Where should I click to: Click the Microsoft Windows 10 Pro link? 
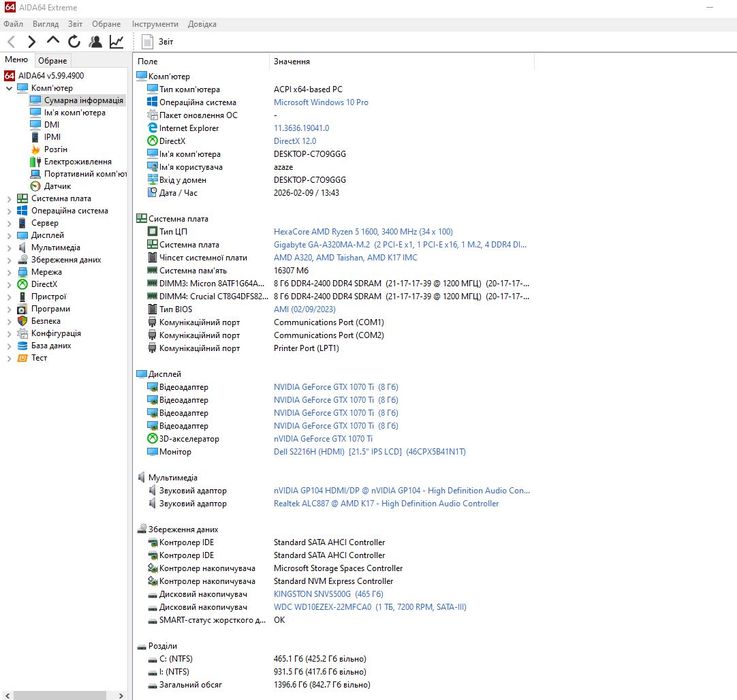click(321, 102)
